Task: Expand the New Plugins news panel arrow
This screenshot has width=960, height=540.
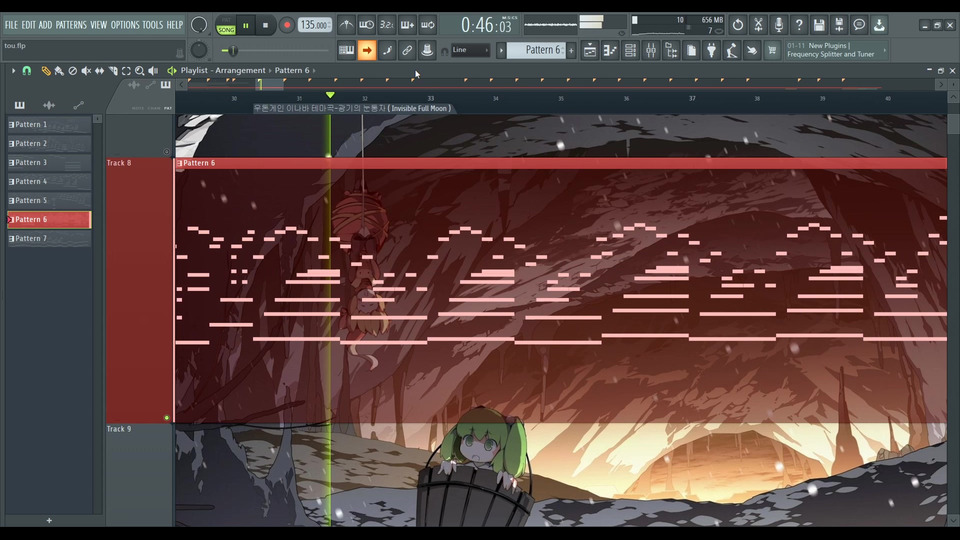Action: pyautogui.click(x=884, y=50)
